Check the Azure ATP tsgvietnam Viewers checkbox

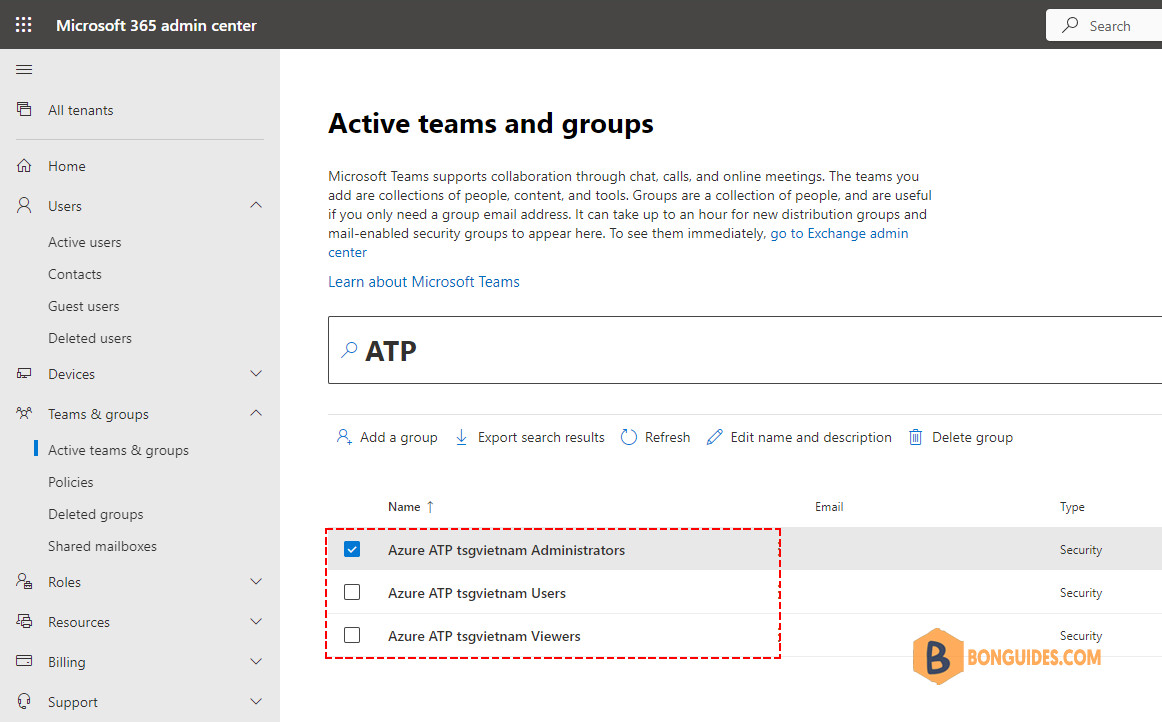352,635
